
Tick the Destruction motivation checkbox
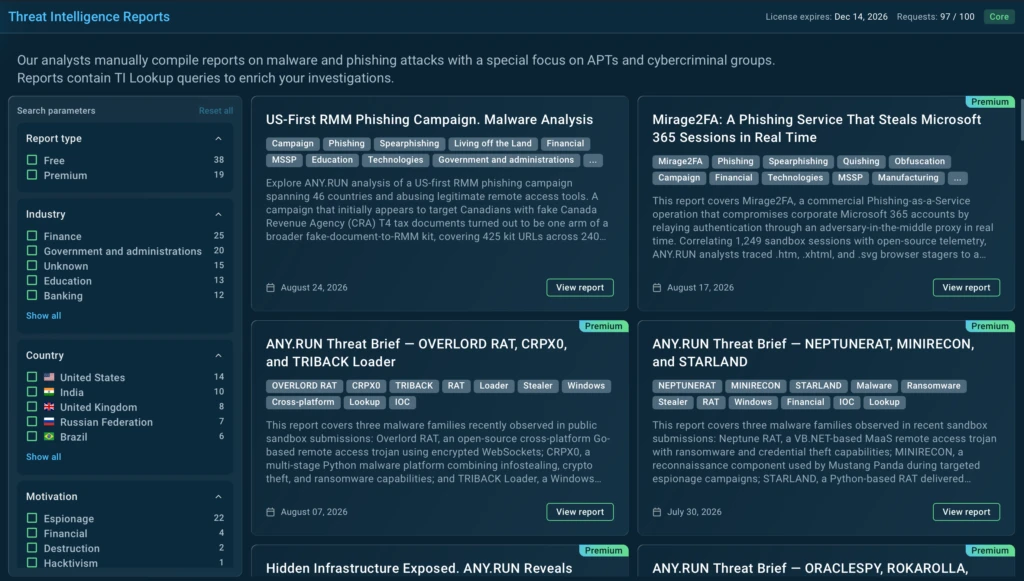point(31,548)
